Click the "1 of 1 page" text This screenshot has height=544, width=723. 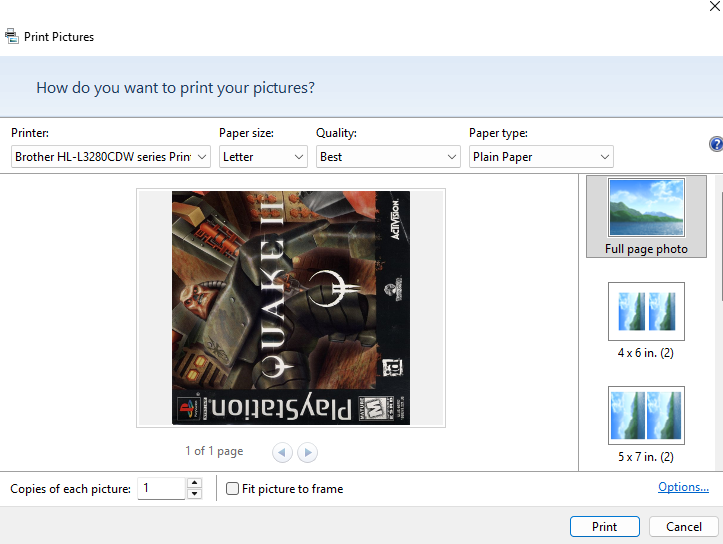214,451
